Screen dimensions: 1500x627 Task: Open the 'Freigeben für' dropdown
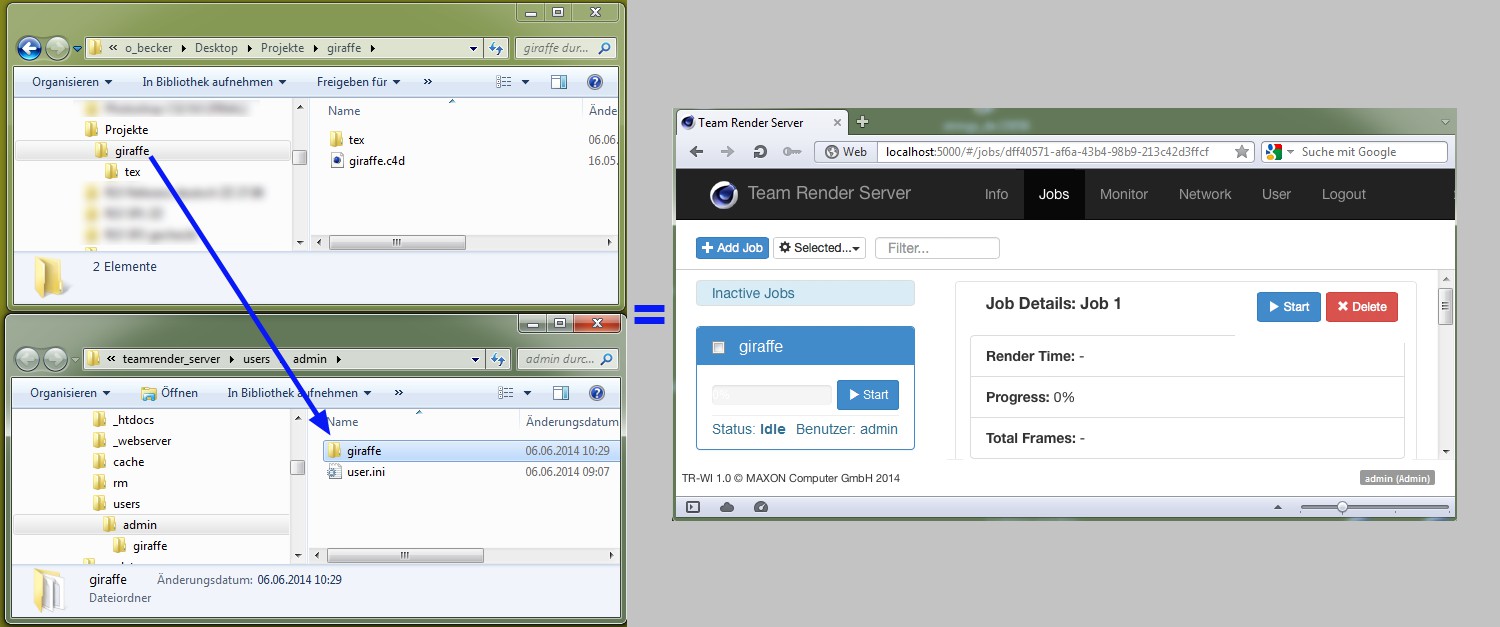pyautogui.click(x=359, y=82)
